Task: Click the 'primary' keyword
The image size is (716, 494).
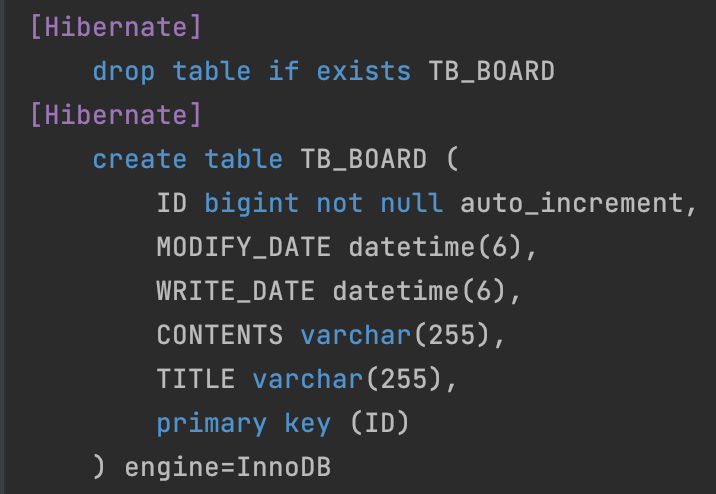Action: pyautogui.click(x=211, y=423)
